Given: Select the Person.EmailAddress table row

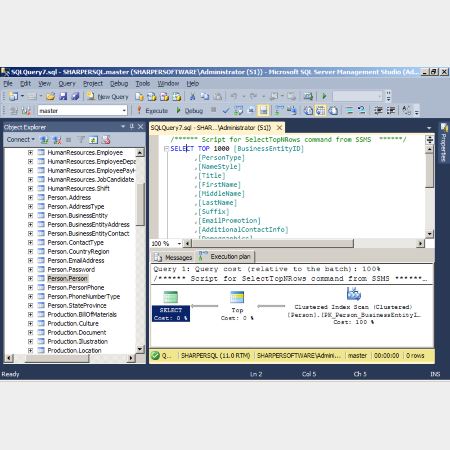Looking at the screenshot, I should pyautogui.click(x=76, y=260).
